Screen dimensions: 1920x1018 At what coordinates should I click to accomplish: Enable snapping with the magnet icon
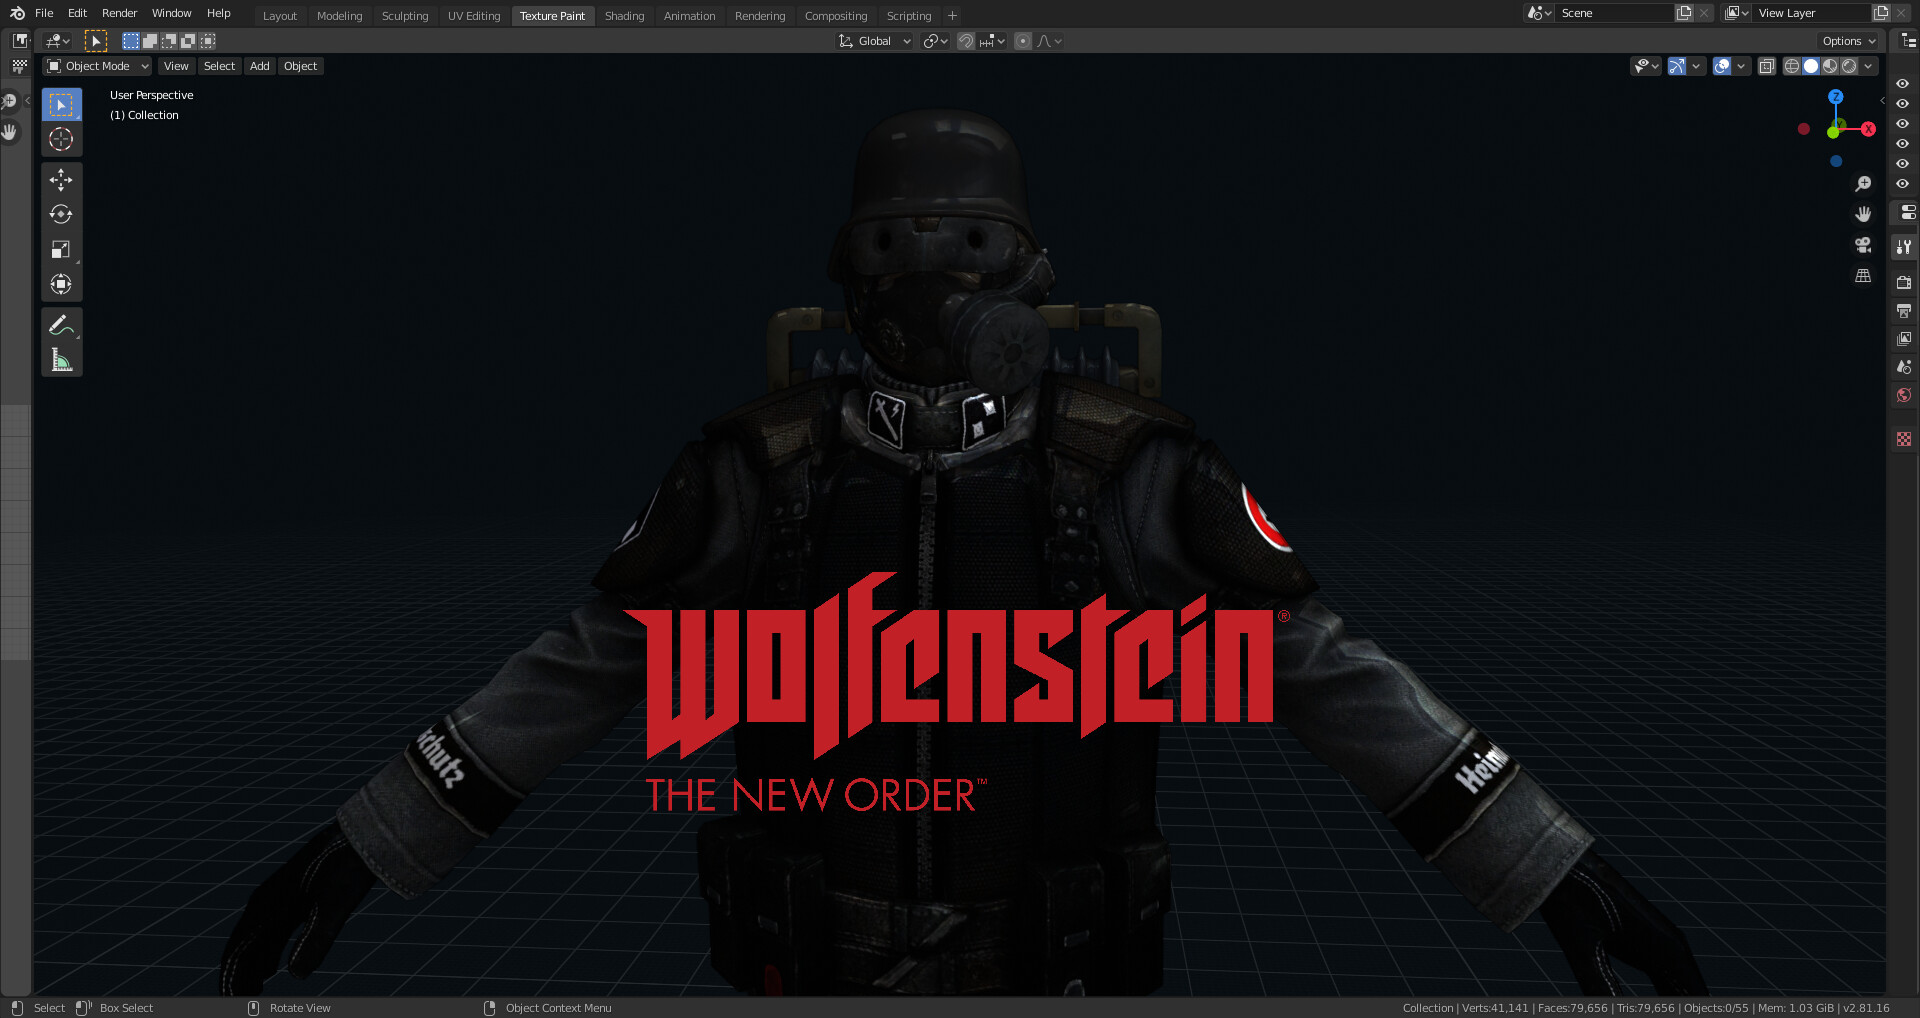point(966,41)
